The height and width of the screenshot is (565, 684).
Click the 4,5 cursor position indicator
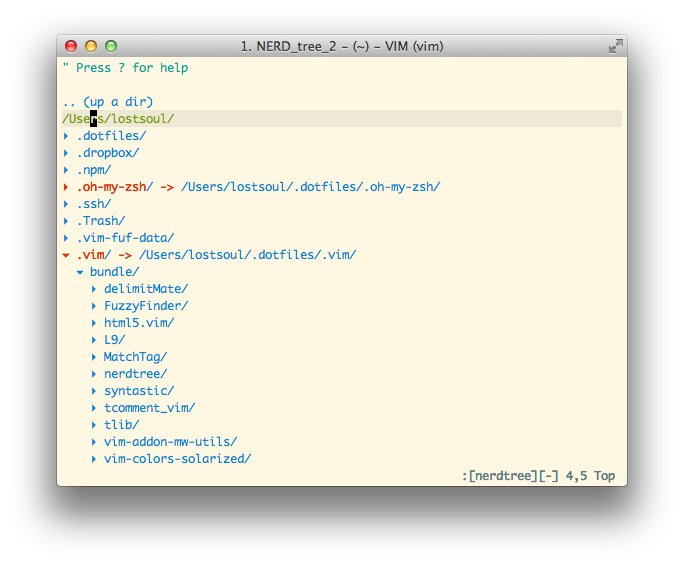(576, 476)
